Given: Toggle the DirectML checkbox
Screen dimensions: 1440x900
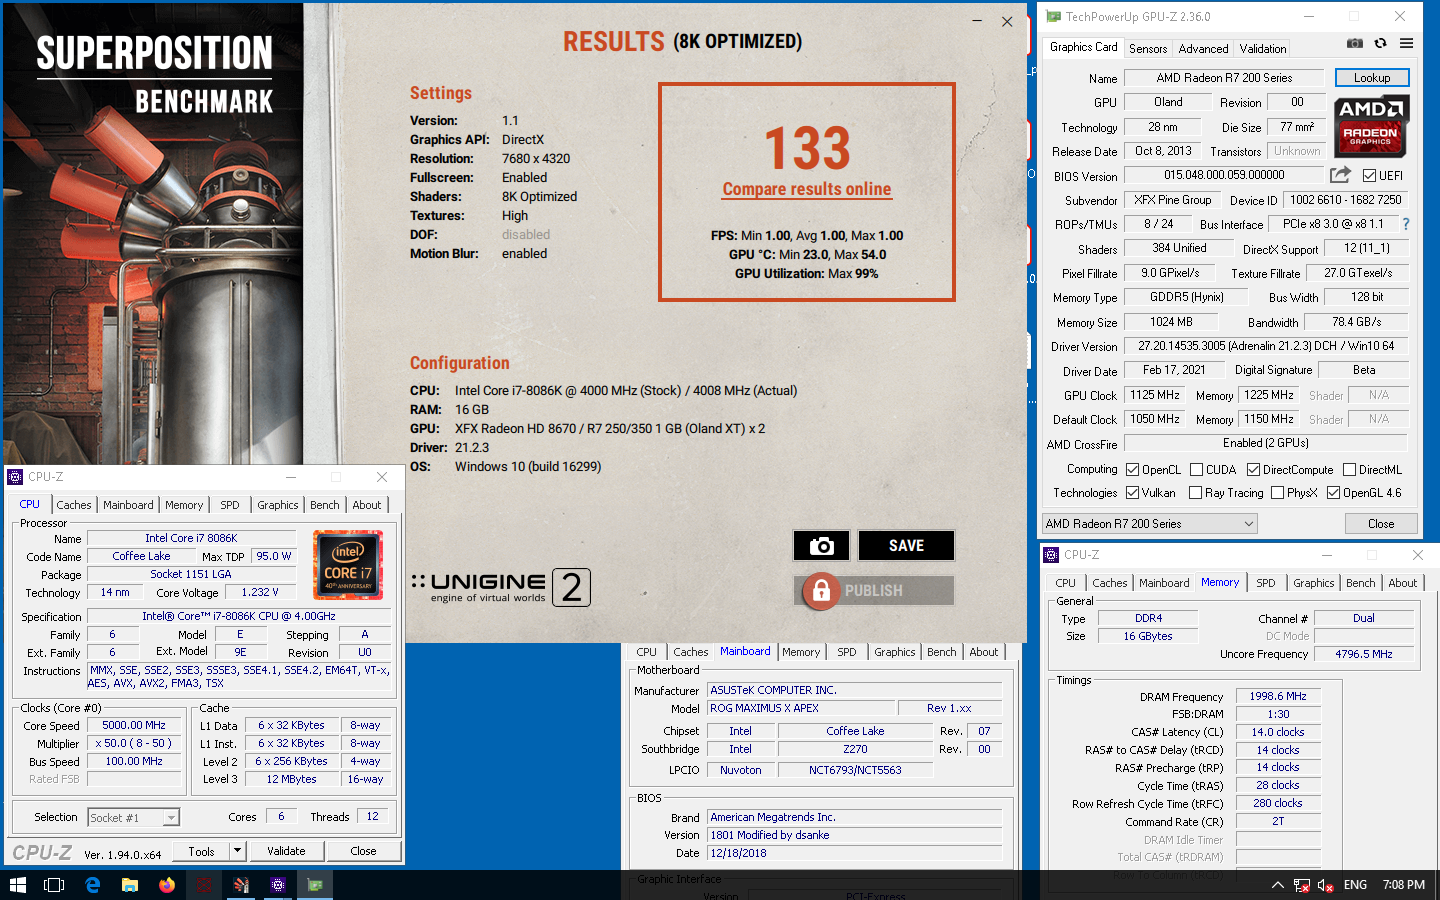Looking at the screenshot, I should point(1349,469).
